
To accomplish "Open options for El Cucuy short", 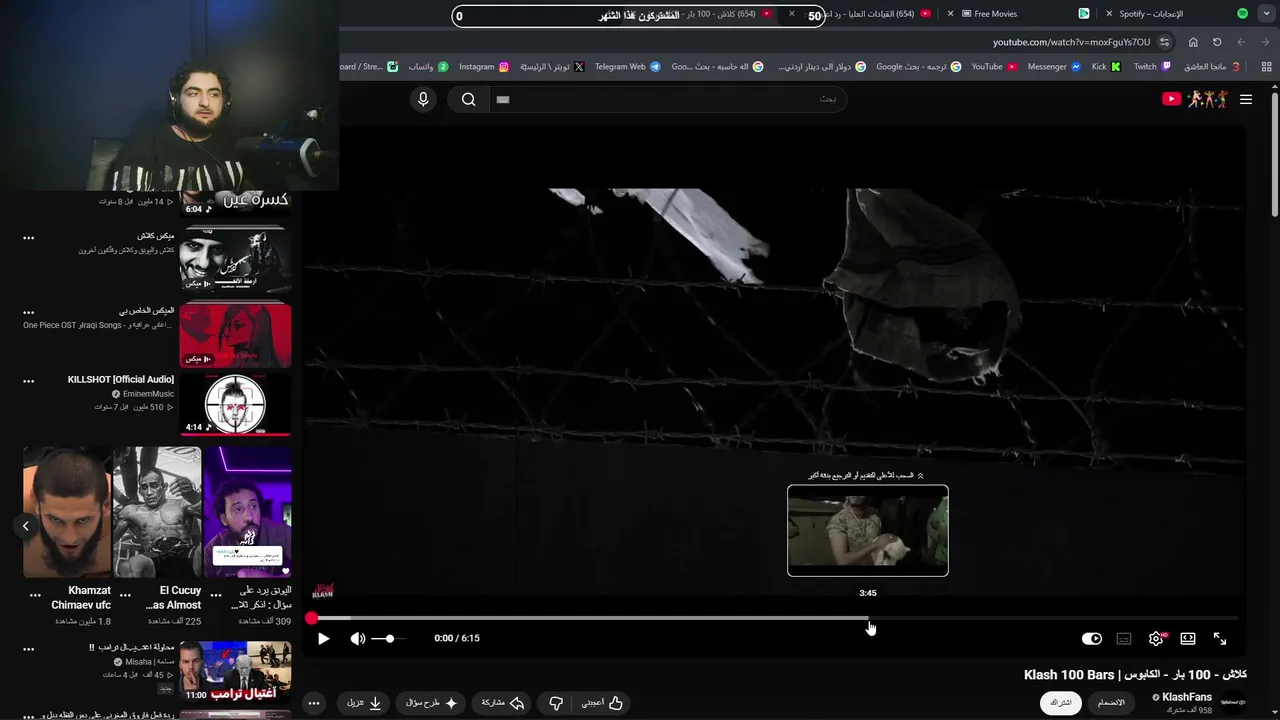I will tap(125, 594).
